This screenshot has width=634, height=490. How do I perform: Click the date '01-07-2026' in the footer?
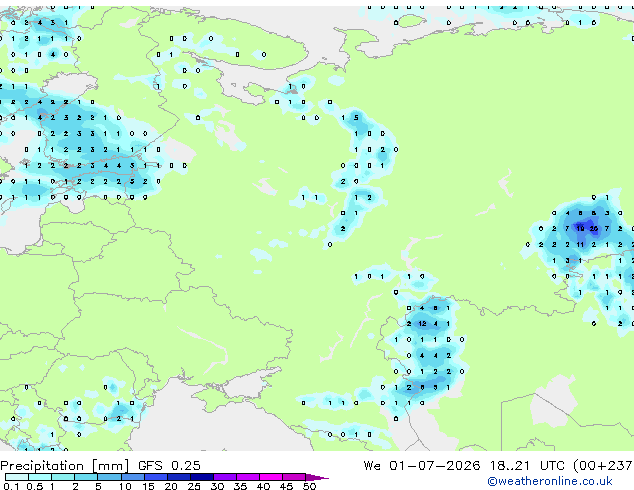click(435, 466)
